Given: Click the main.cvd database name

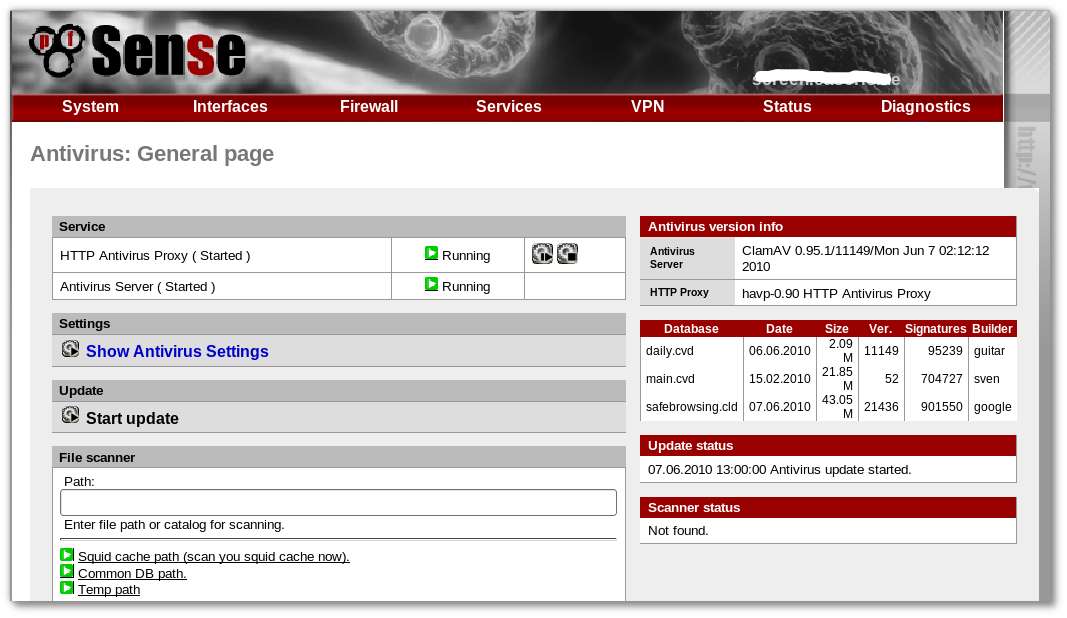Looking at the screenshot, I should (670, 378).
